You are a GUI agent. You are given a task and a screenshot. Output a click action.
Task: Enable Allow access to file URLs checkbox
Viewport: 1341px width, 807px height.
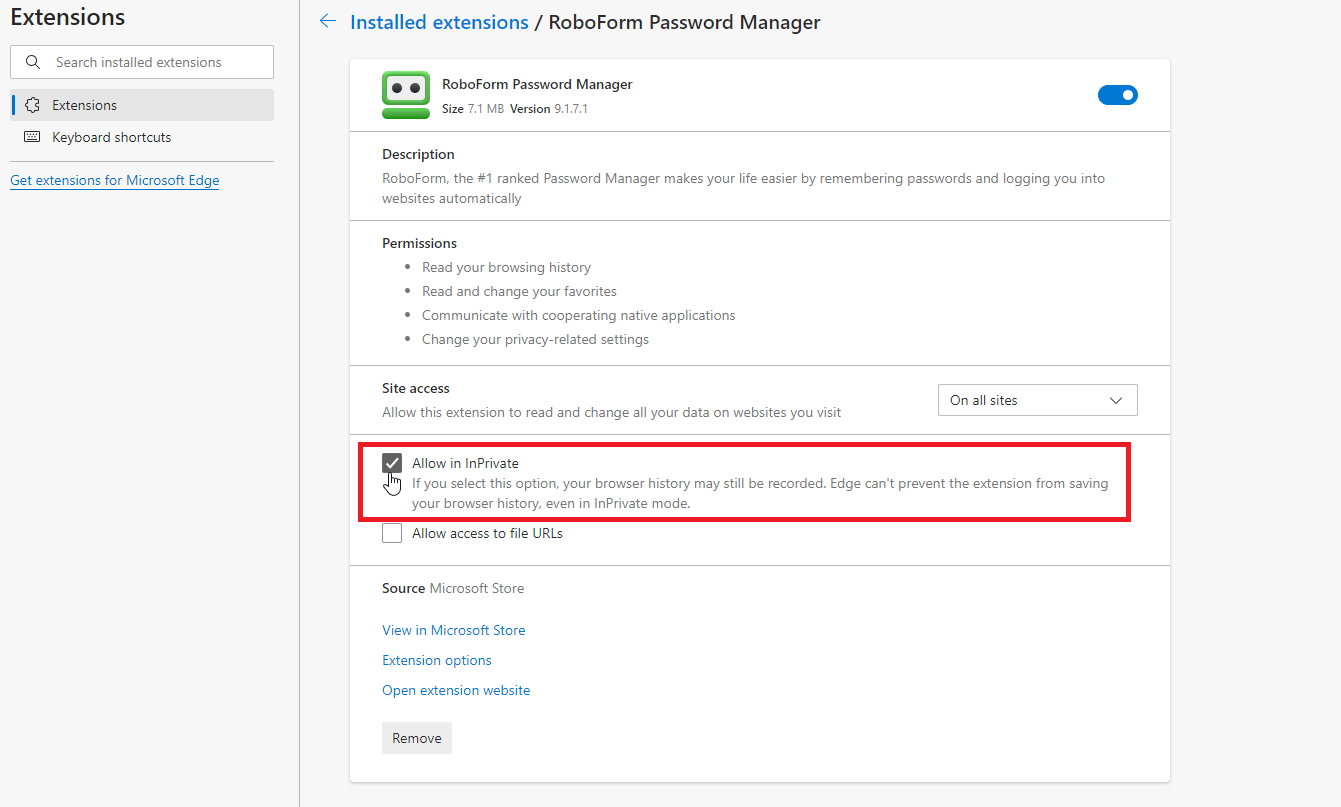tap(392, 533)
